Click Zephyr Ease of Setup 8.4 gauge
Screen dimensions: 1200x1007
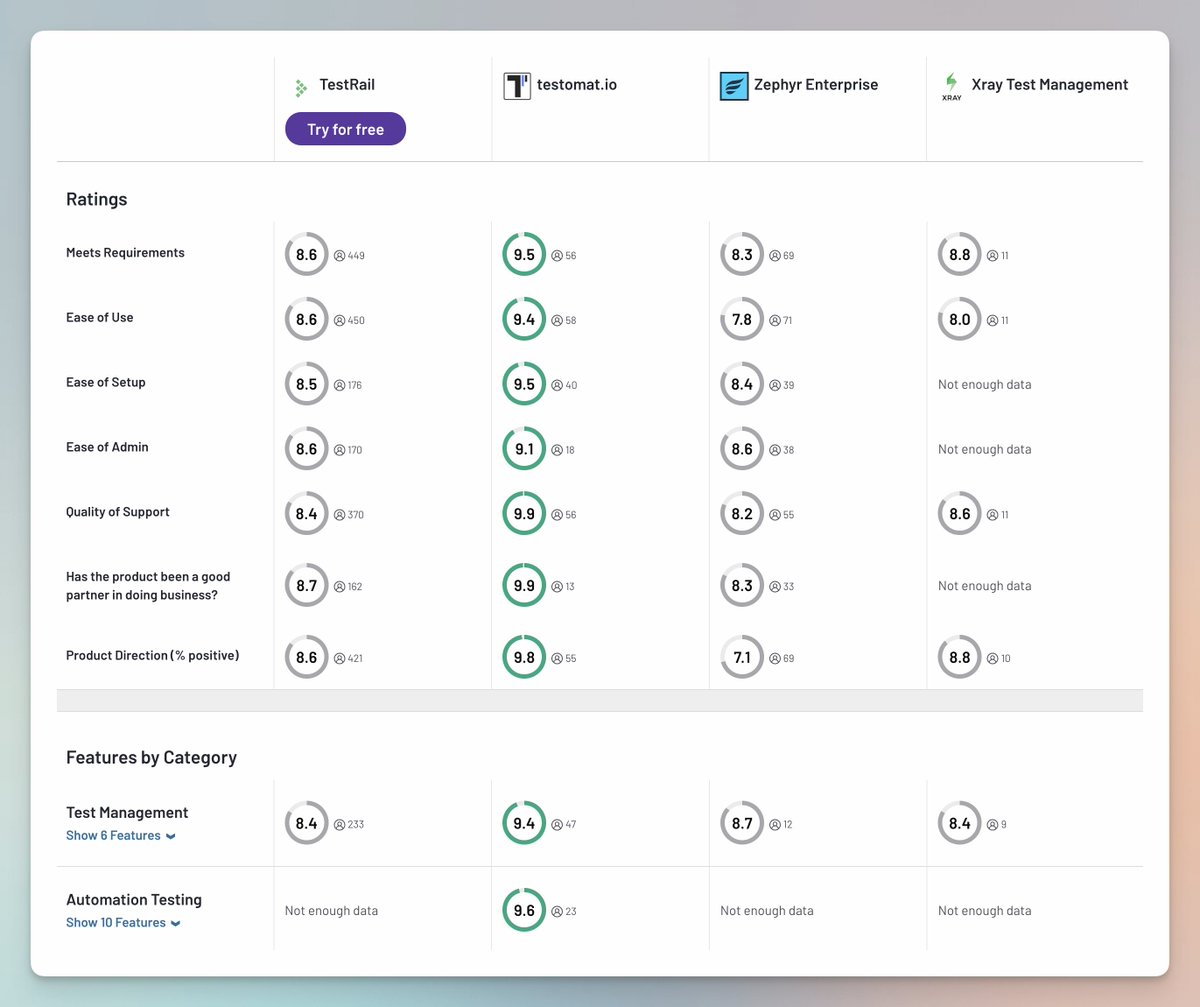tap(742, 385)
